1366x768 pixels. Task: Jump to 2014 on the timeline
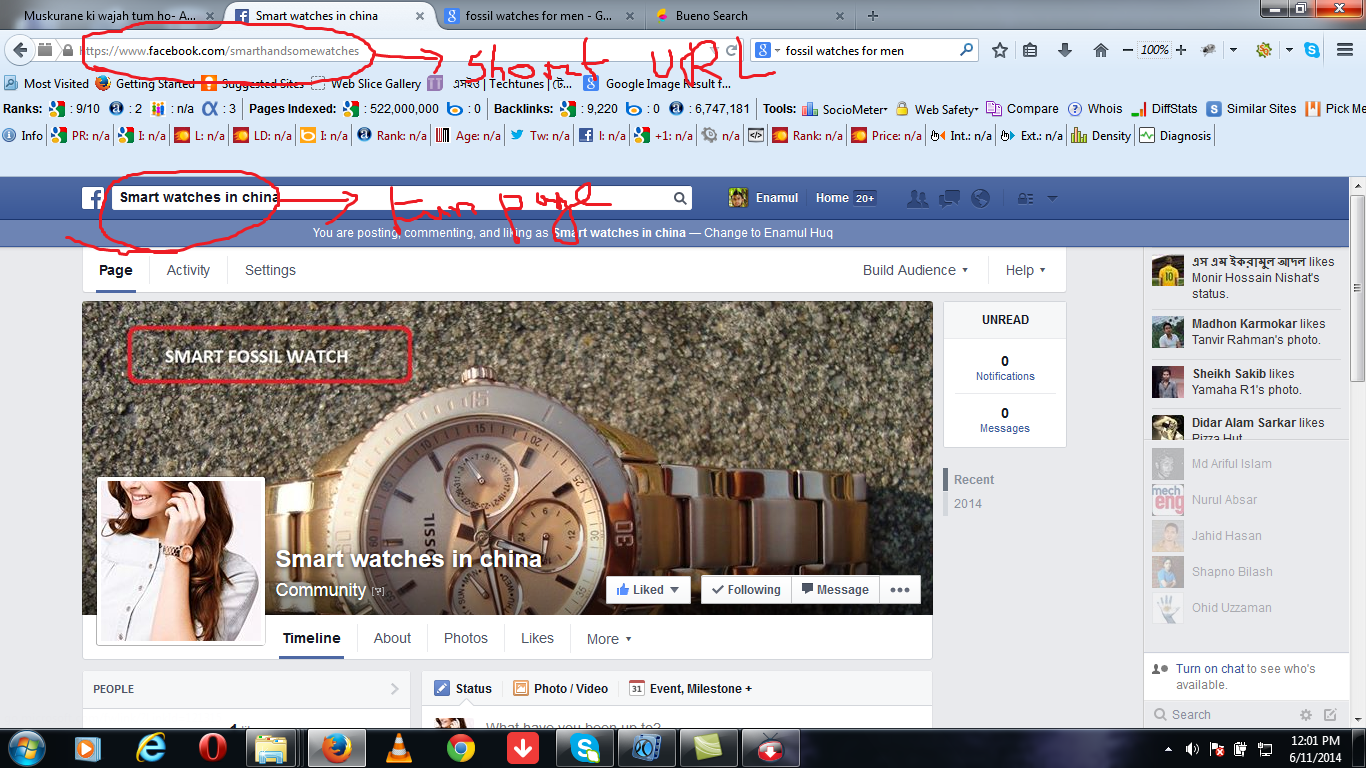coord(967,504)
